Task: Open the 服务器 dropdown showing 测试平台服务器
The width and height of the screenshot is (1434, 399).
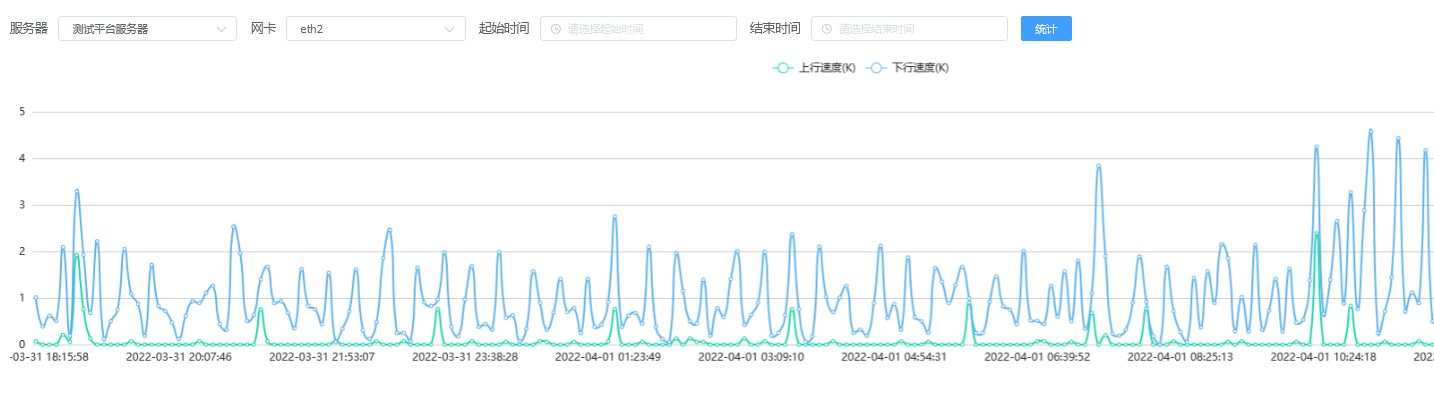Action: pos(147,29)
